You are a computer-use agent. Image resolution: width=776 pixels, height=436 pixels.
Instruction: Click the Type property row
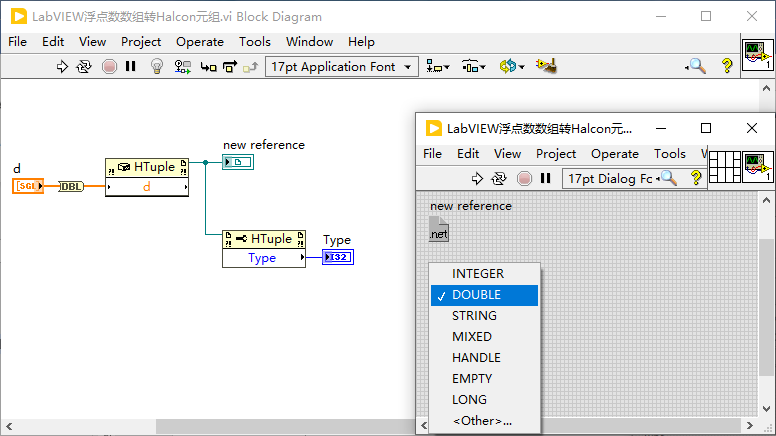[x=264, y=258]
